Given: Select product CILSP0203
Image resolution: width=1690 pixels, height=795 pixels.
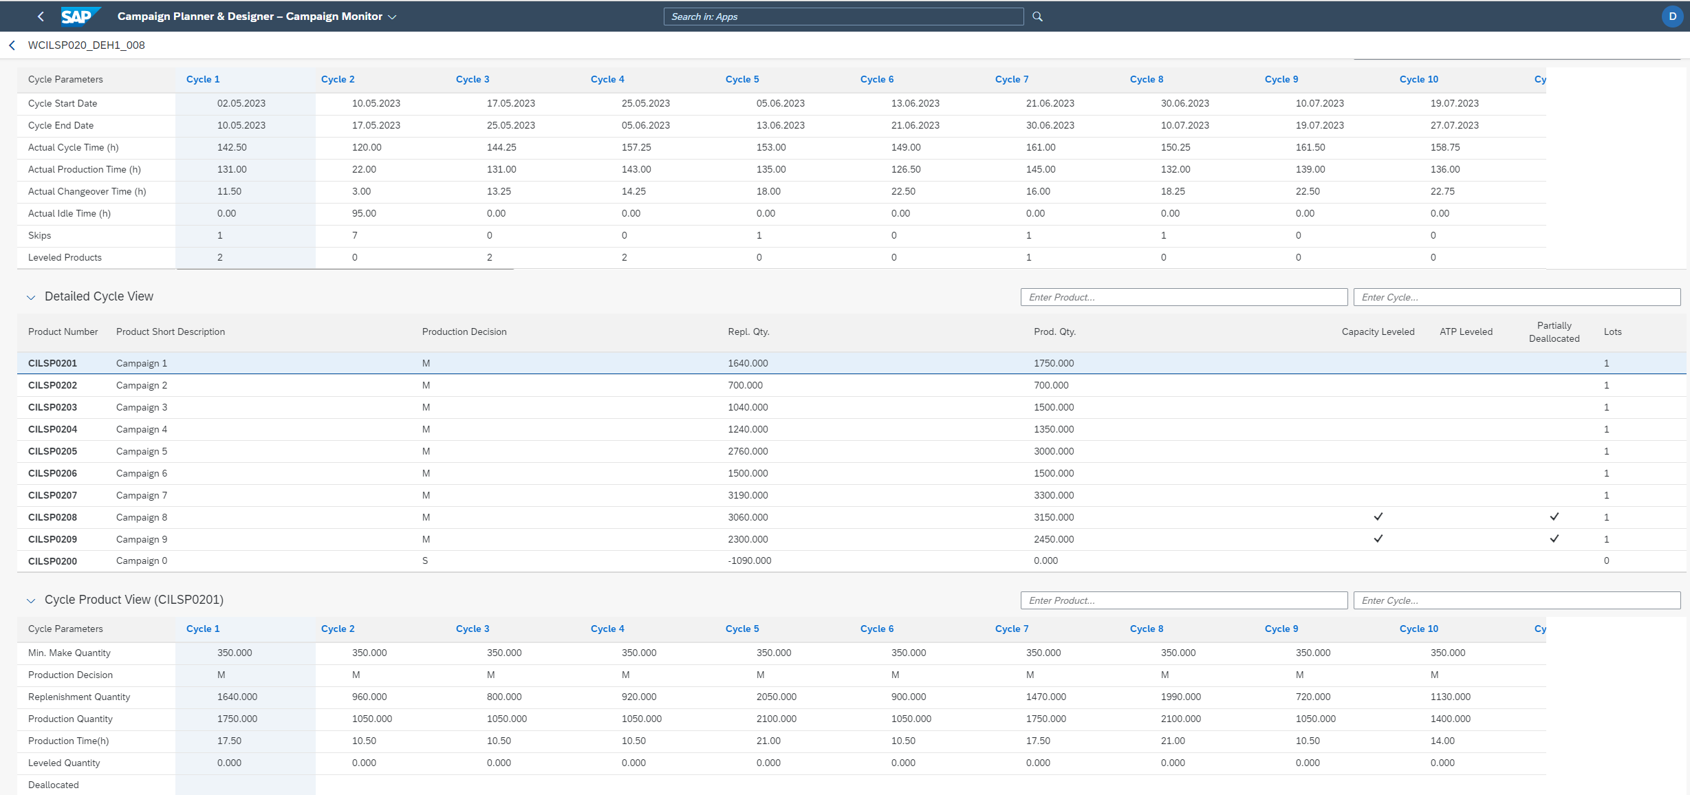Looking at the screenshot, I should click(x=52, y=407).
